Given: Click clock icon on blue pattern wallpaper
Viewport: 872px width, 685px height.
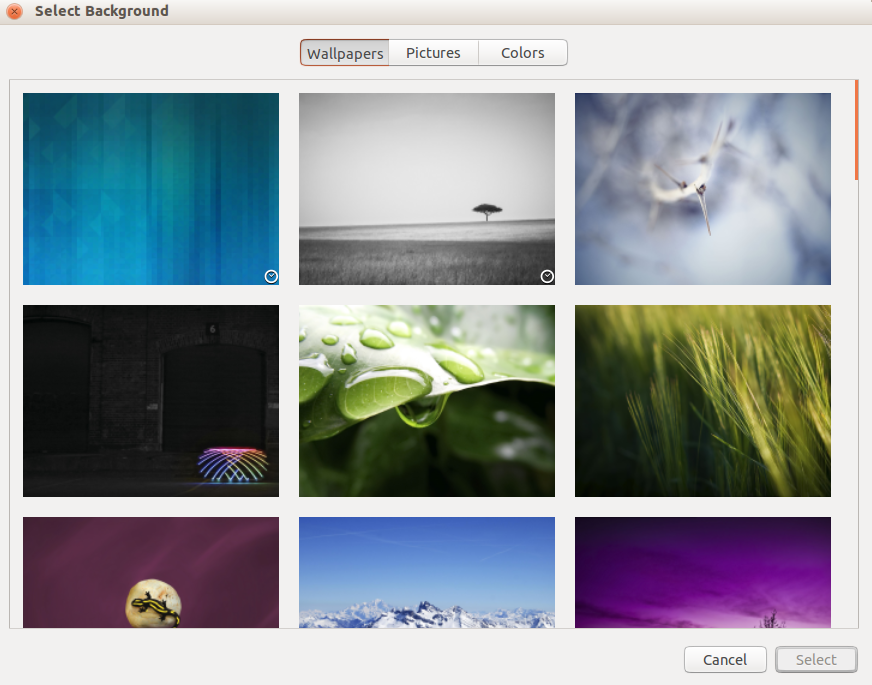Looking at the screenshot, I should (271, 276).
